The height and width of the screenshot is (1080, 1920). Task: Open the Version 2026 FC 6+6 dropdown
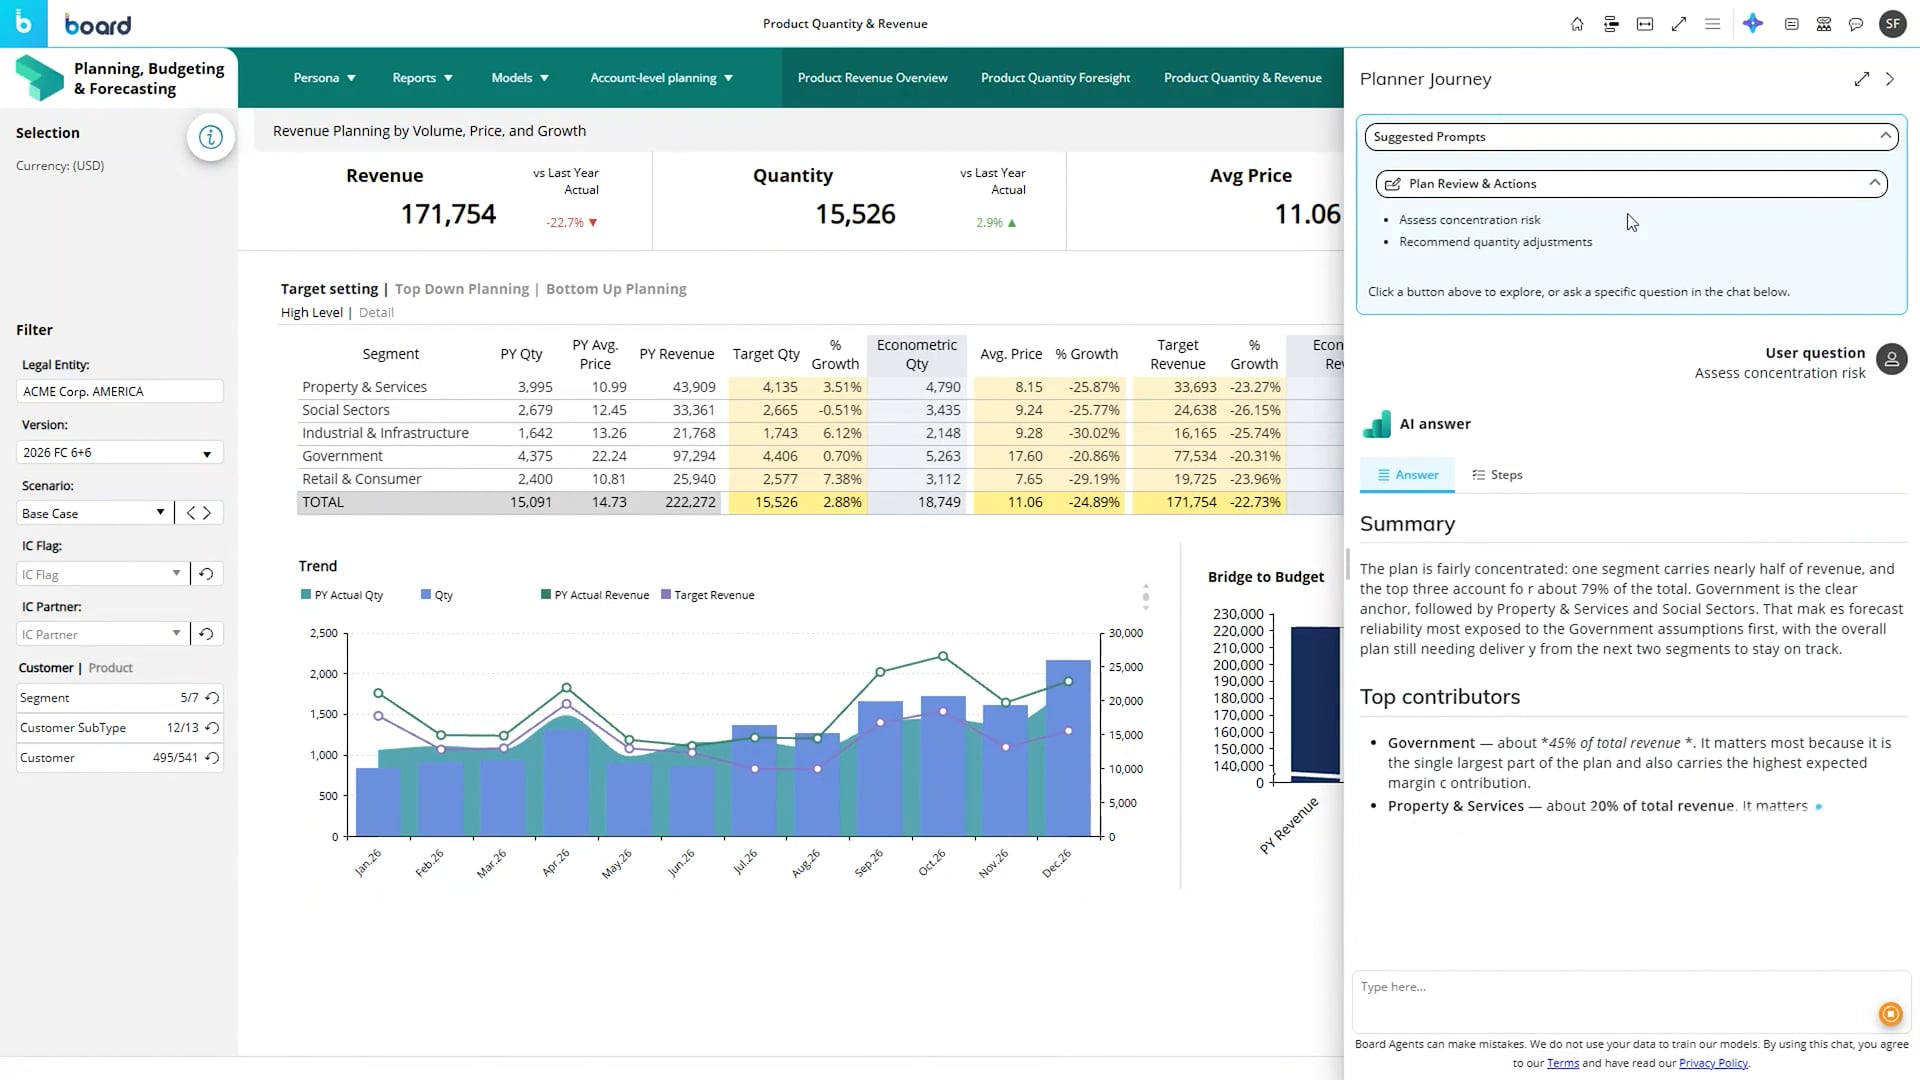[119, 453]
